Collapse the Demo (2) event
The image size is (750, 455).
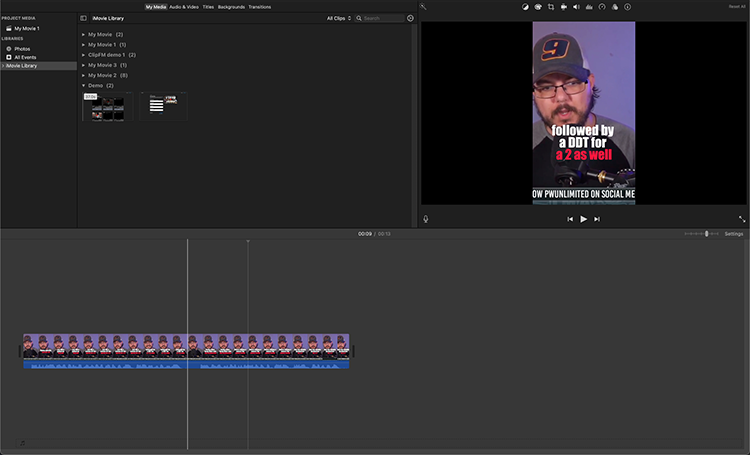(83, 86)
